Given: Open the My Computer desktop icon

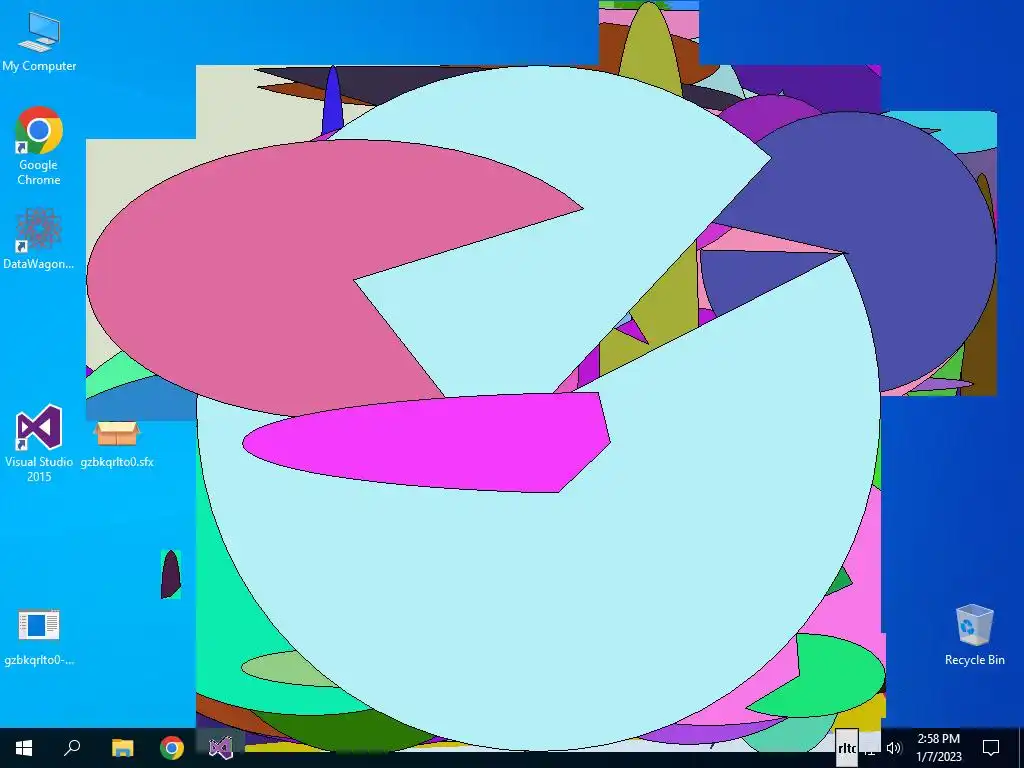Looking at the screenshot, I should point(39,42).
